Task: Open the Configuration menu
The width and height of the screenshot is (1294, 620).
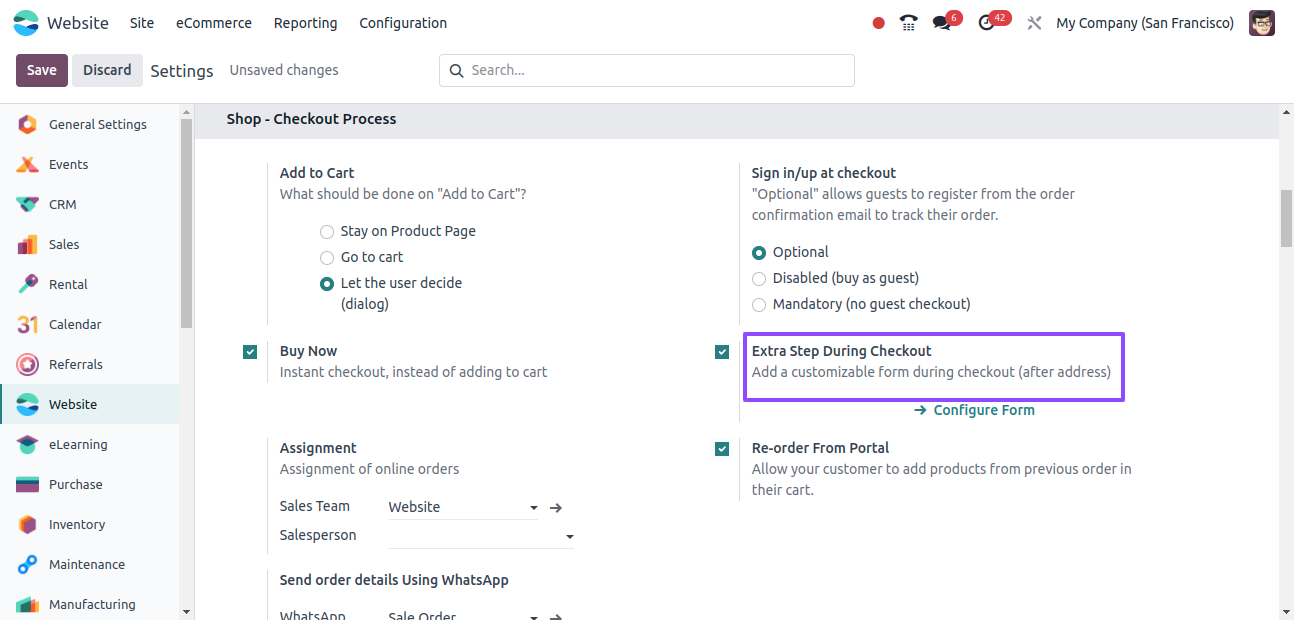Action: [x=403, y=23]
